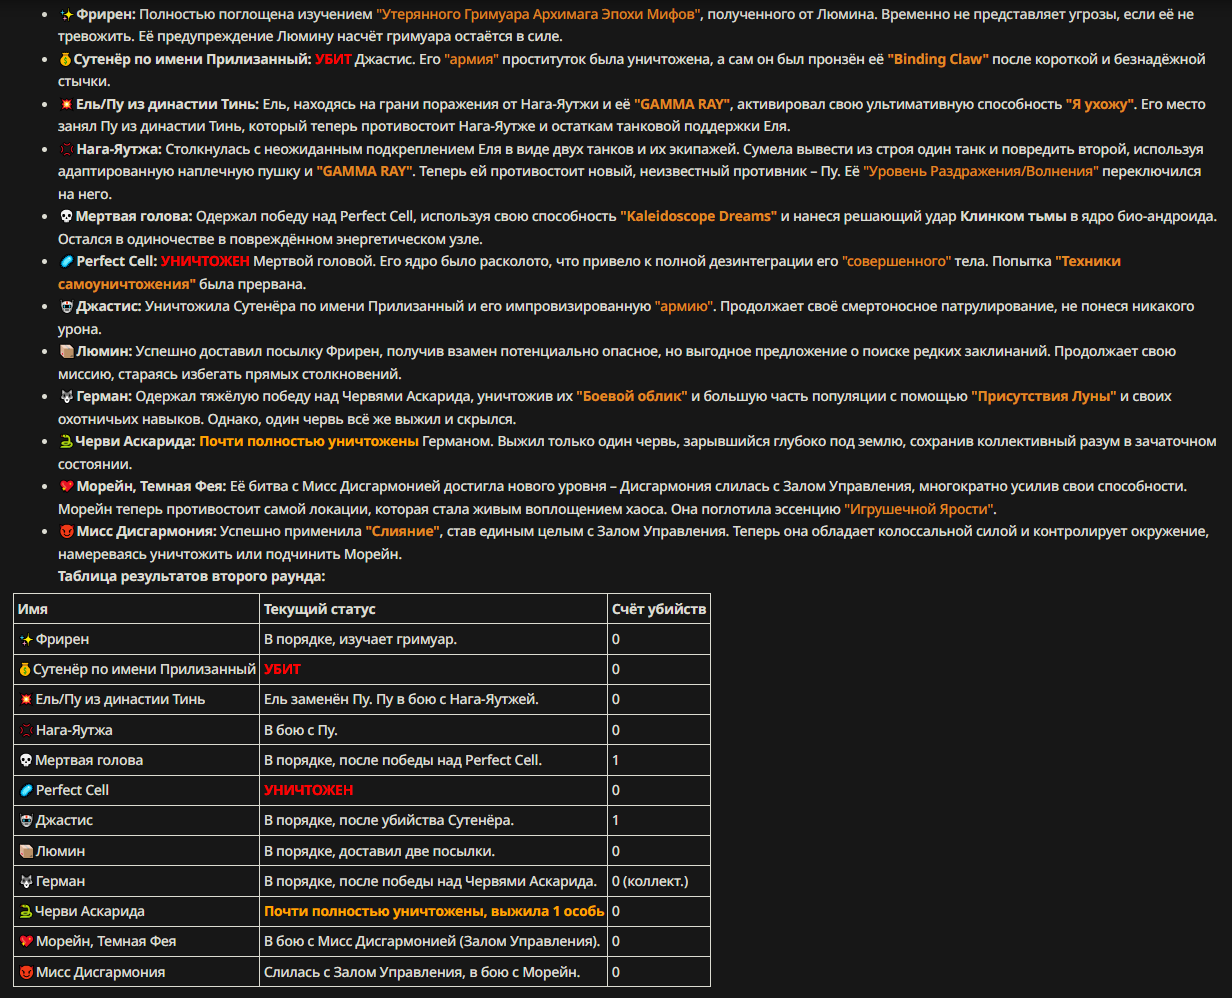The image size is (1232, 998).
Task: Click 'В порядке, после победы над Червями Аскарида.' cell
Action: (x=433, y=881)
